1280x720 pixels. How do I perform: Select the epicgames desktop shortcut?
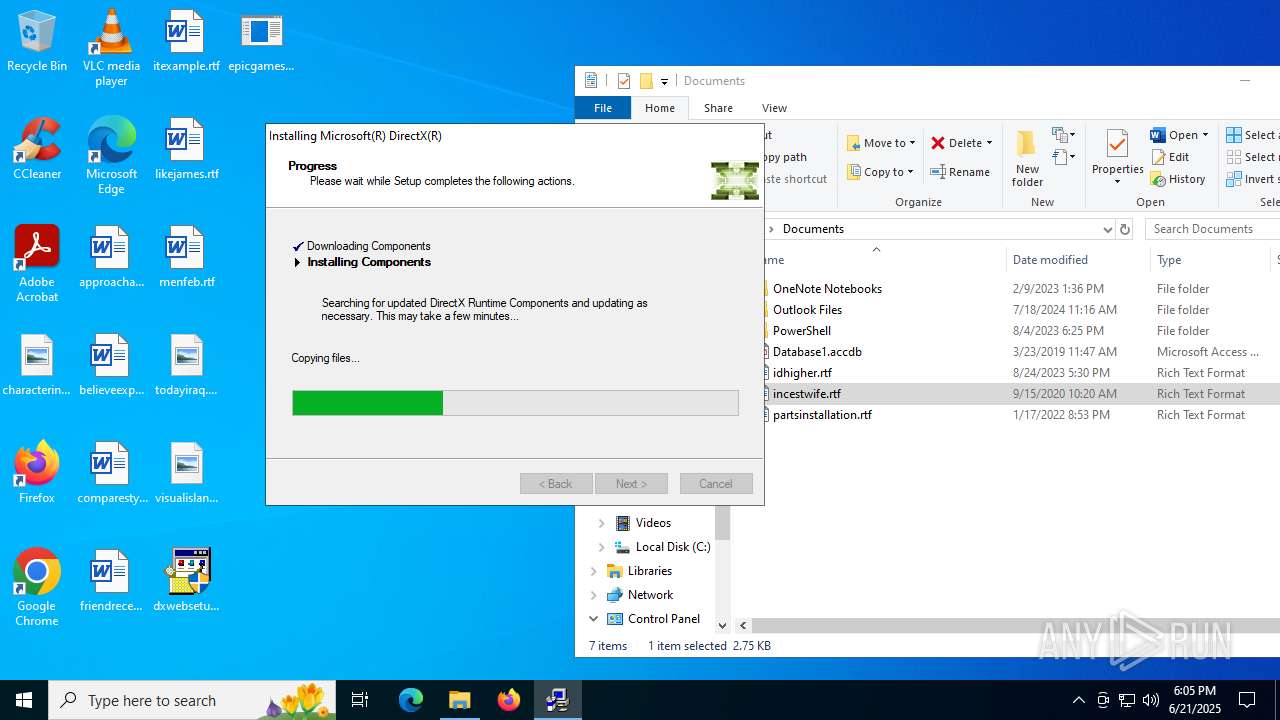click(261, 42)
